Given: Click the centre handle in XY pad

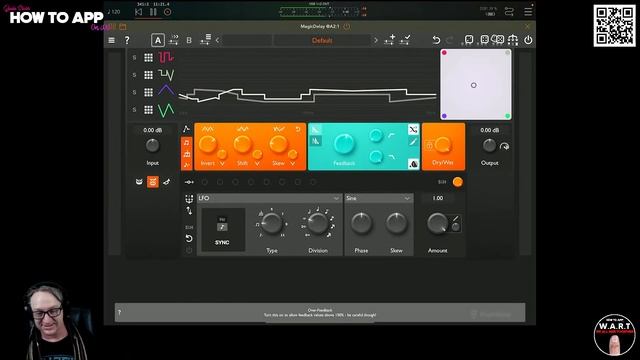Looking at the screenshot, I should coord(473,85).
